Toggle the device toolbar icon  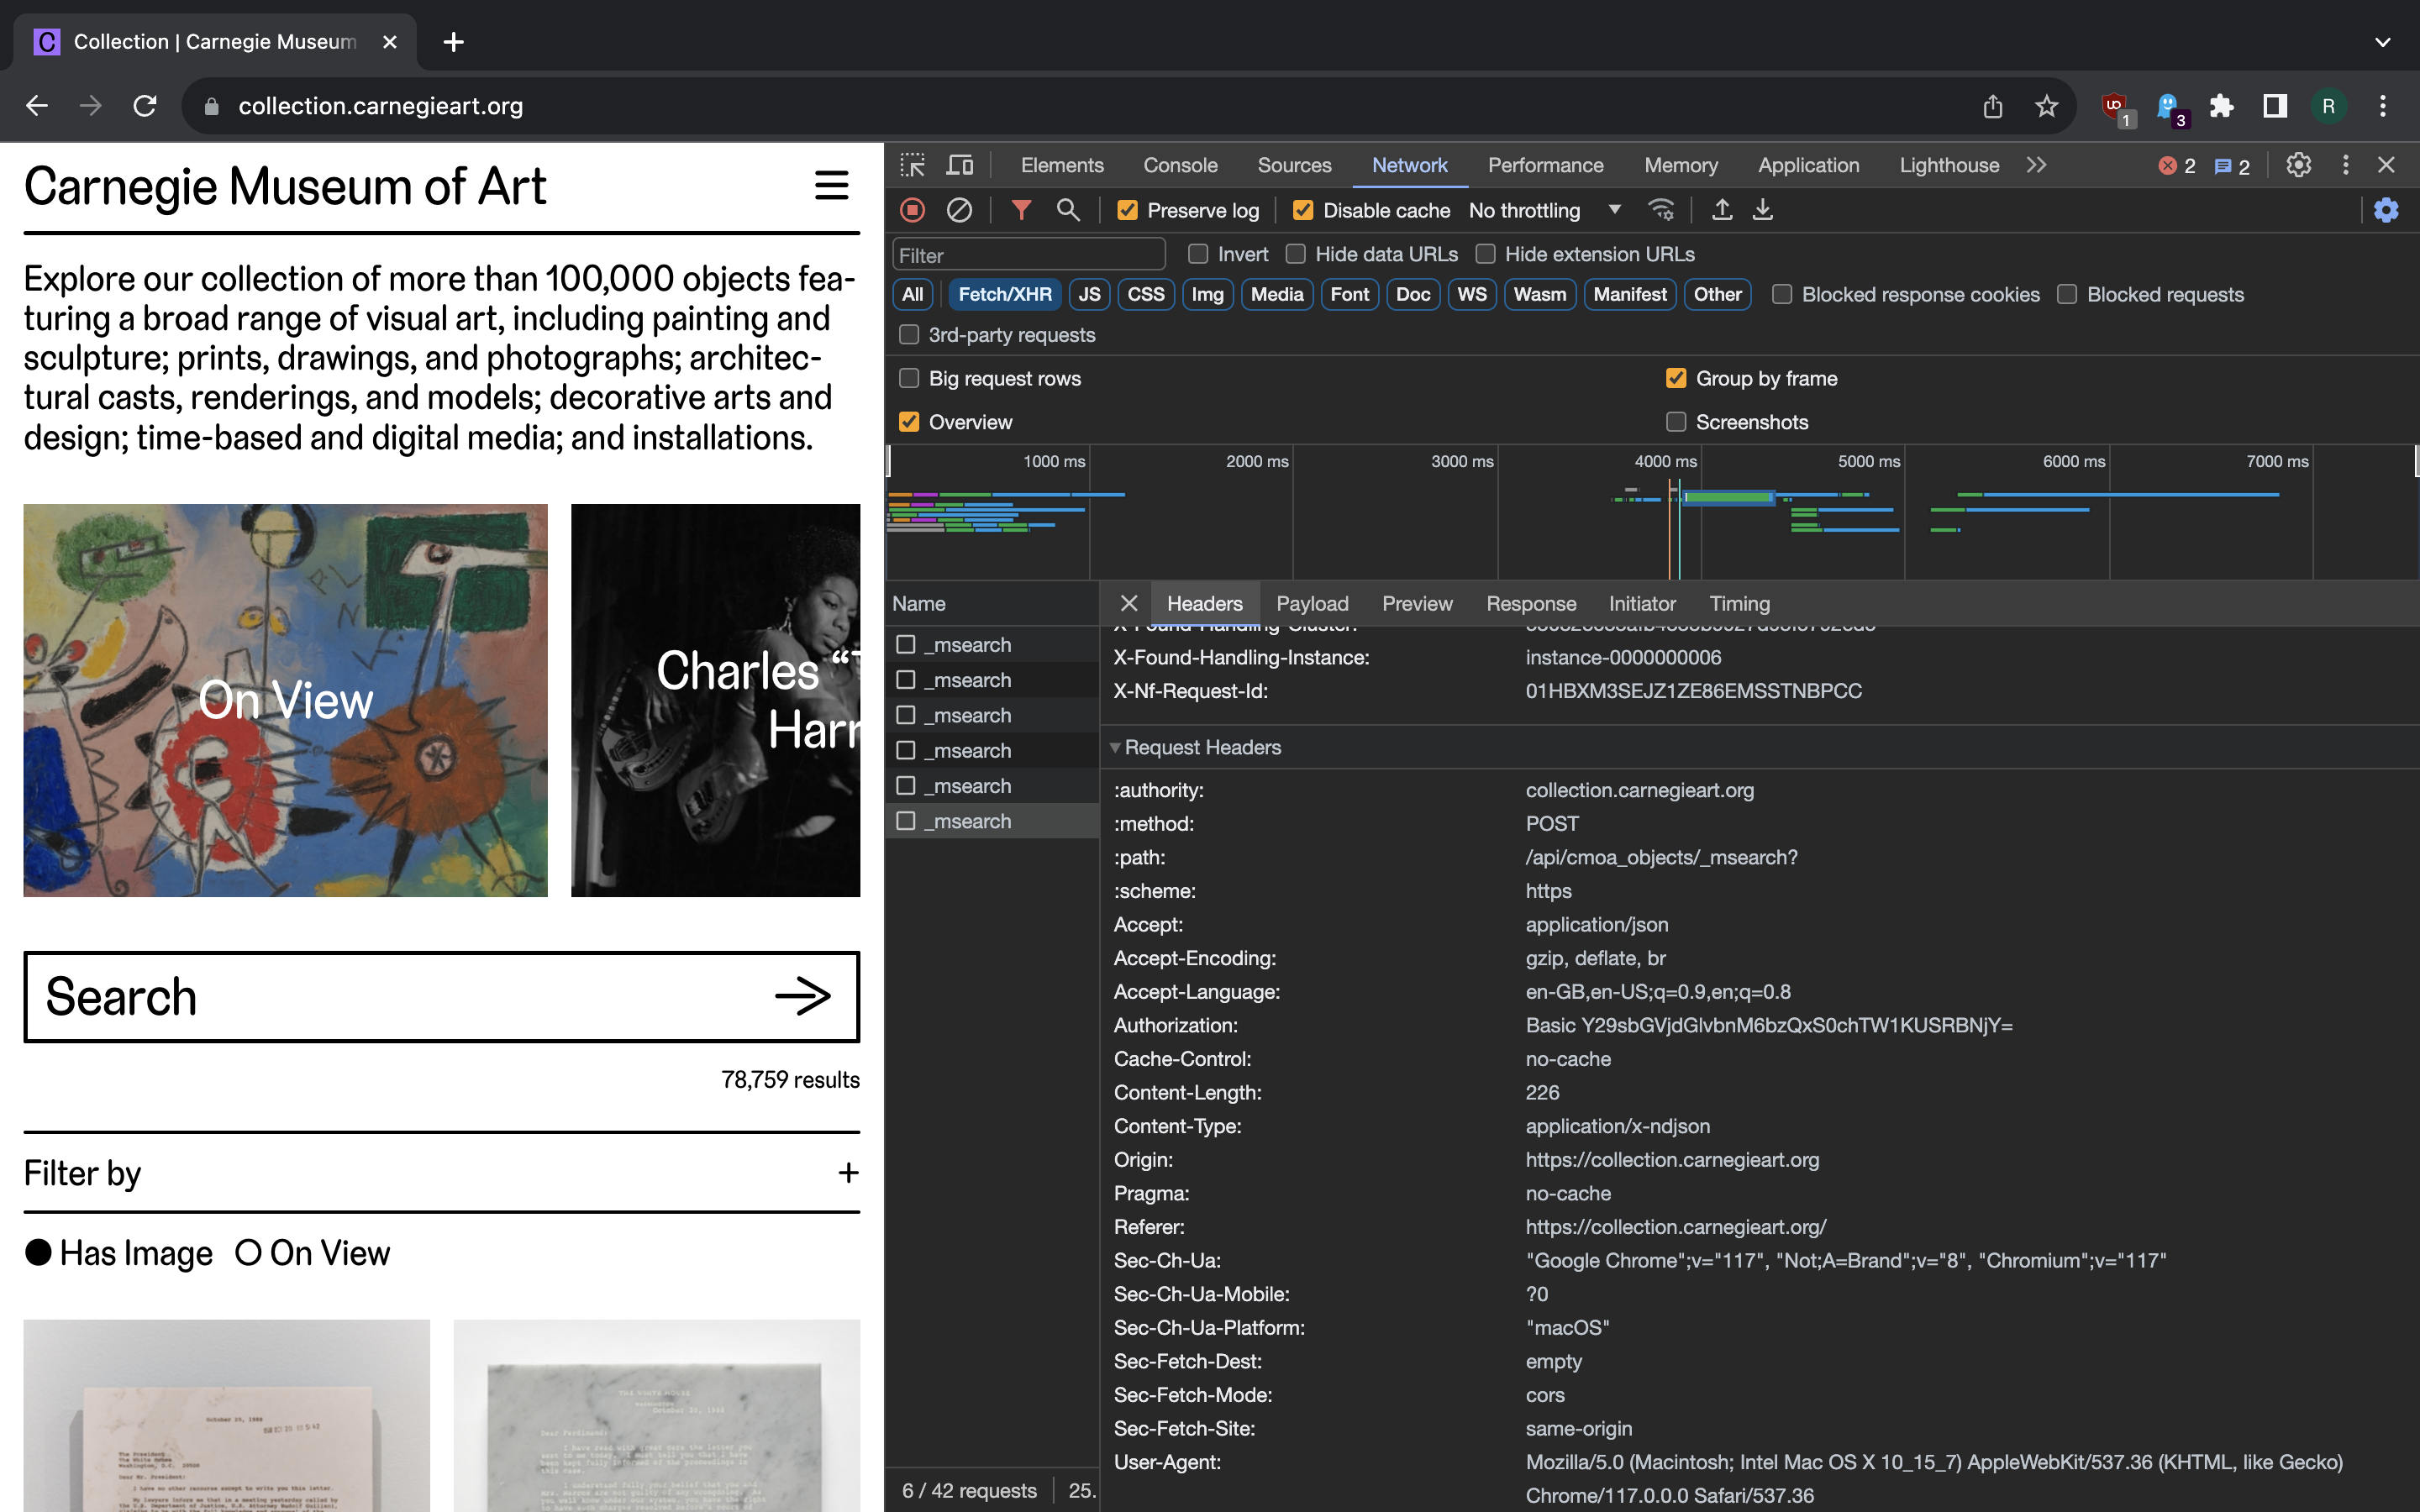(x=960, y=165)
